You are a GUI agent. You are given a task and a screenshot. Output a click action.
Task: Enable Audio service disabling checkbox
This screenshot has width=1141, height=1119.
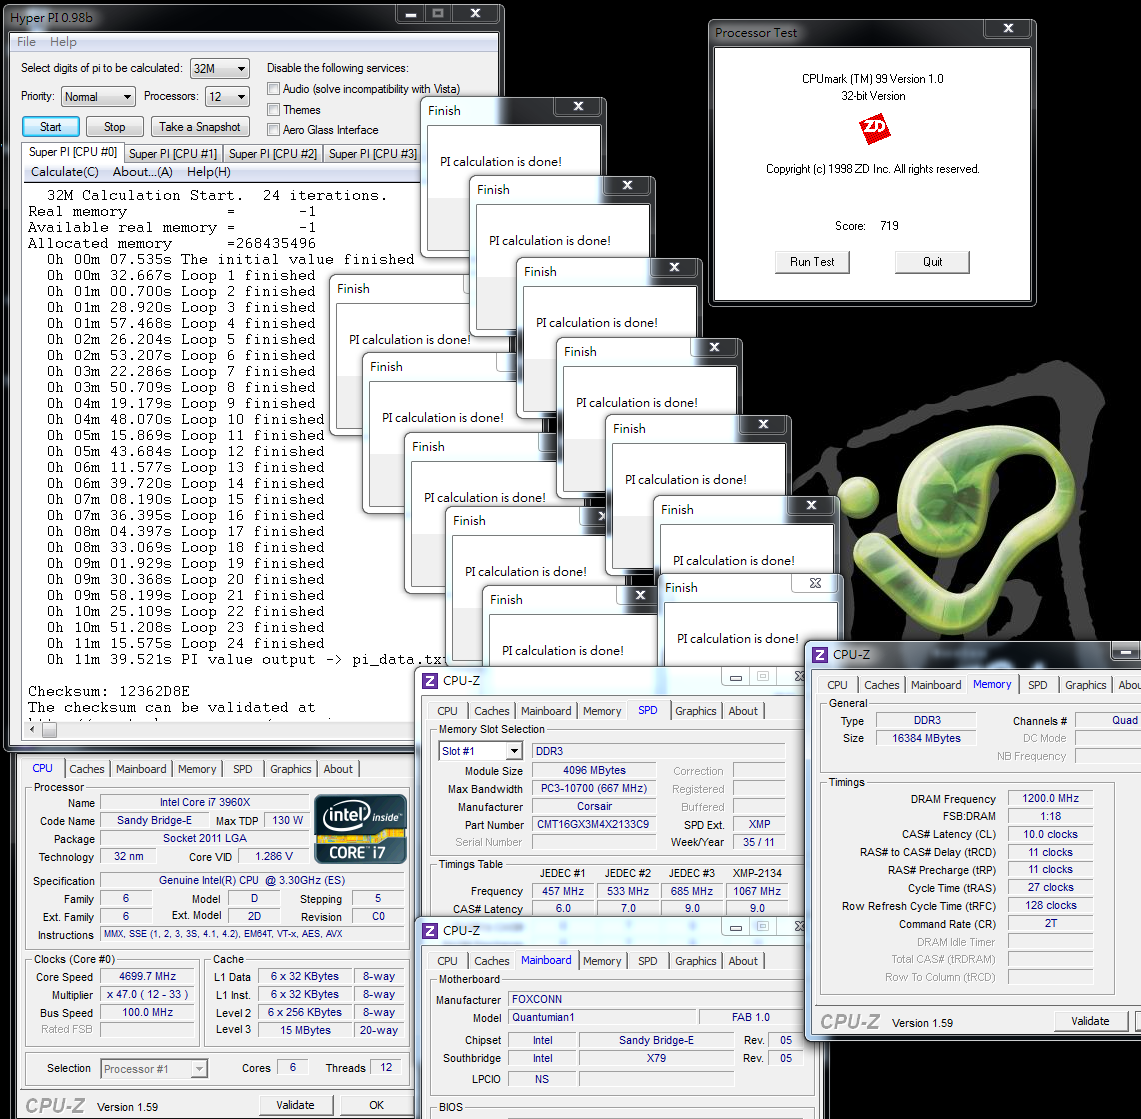(274, 89)
